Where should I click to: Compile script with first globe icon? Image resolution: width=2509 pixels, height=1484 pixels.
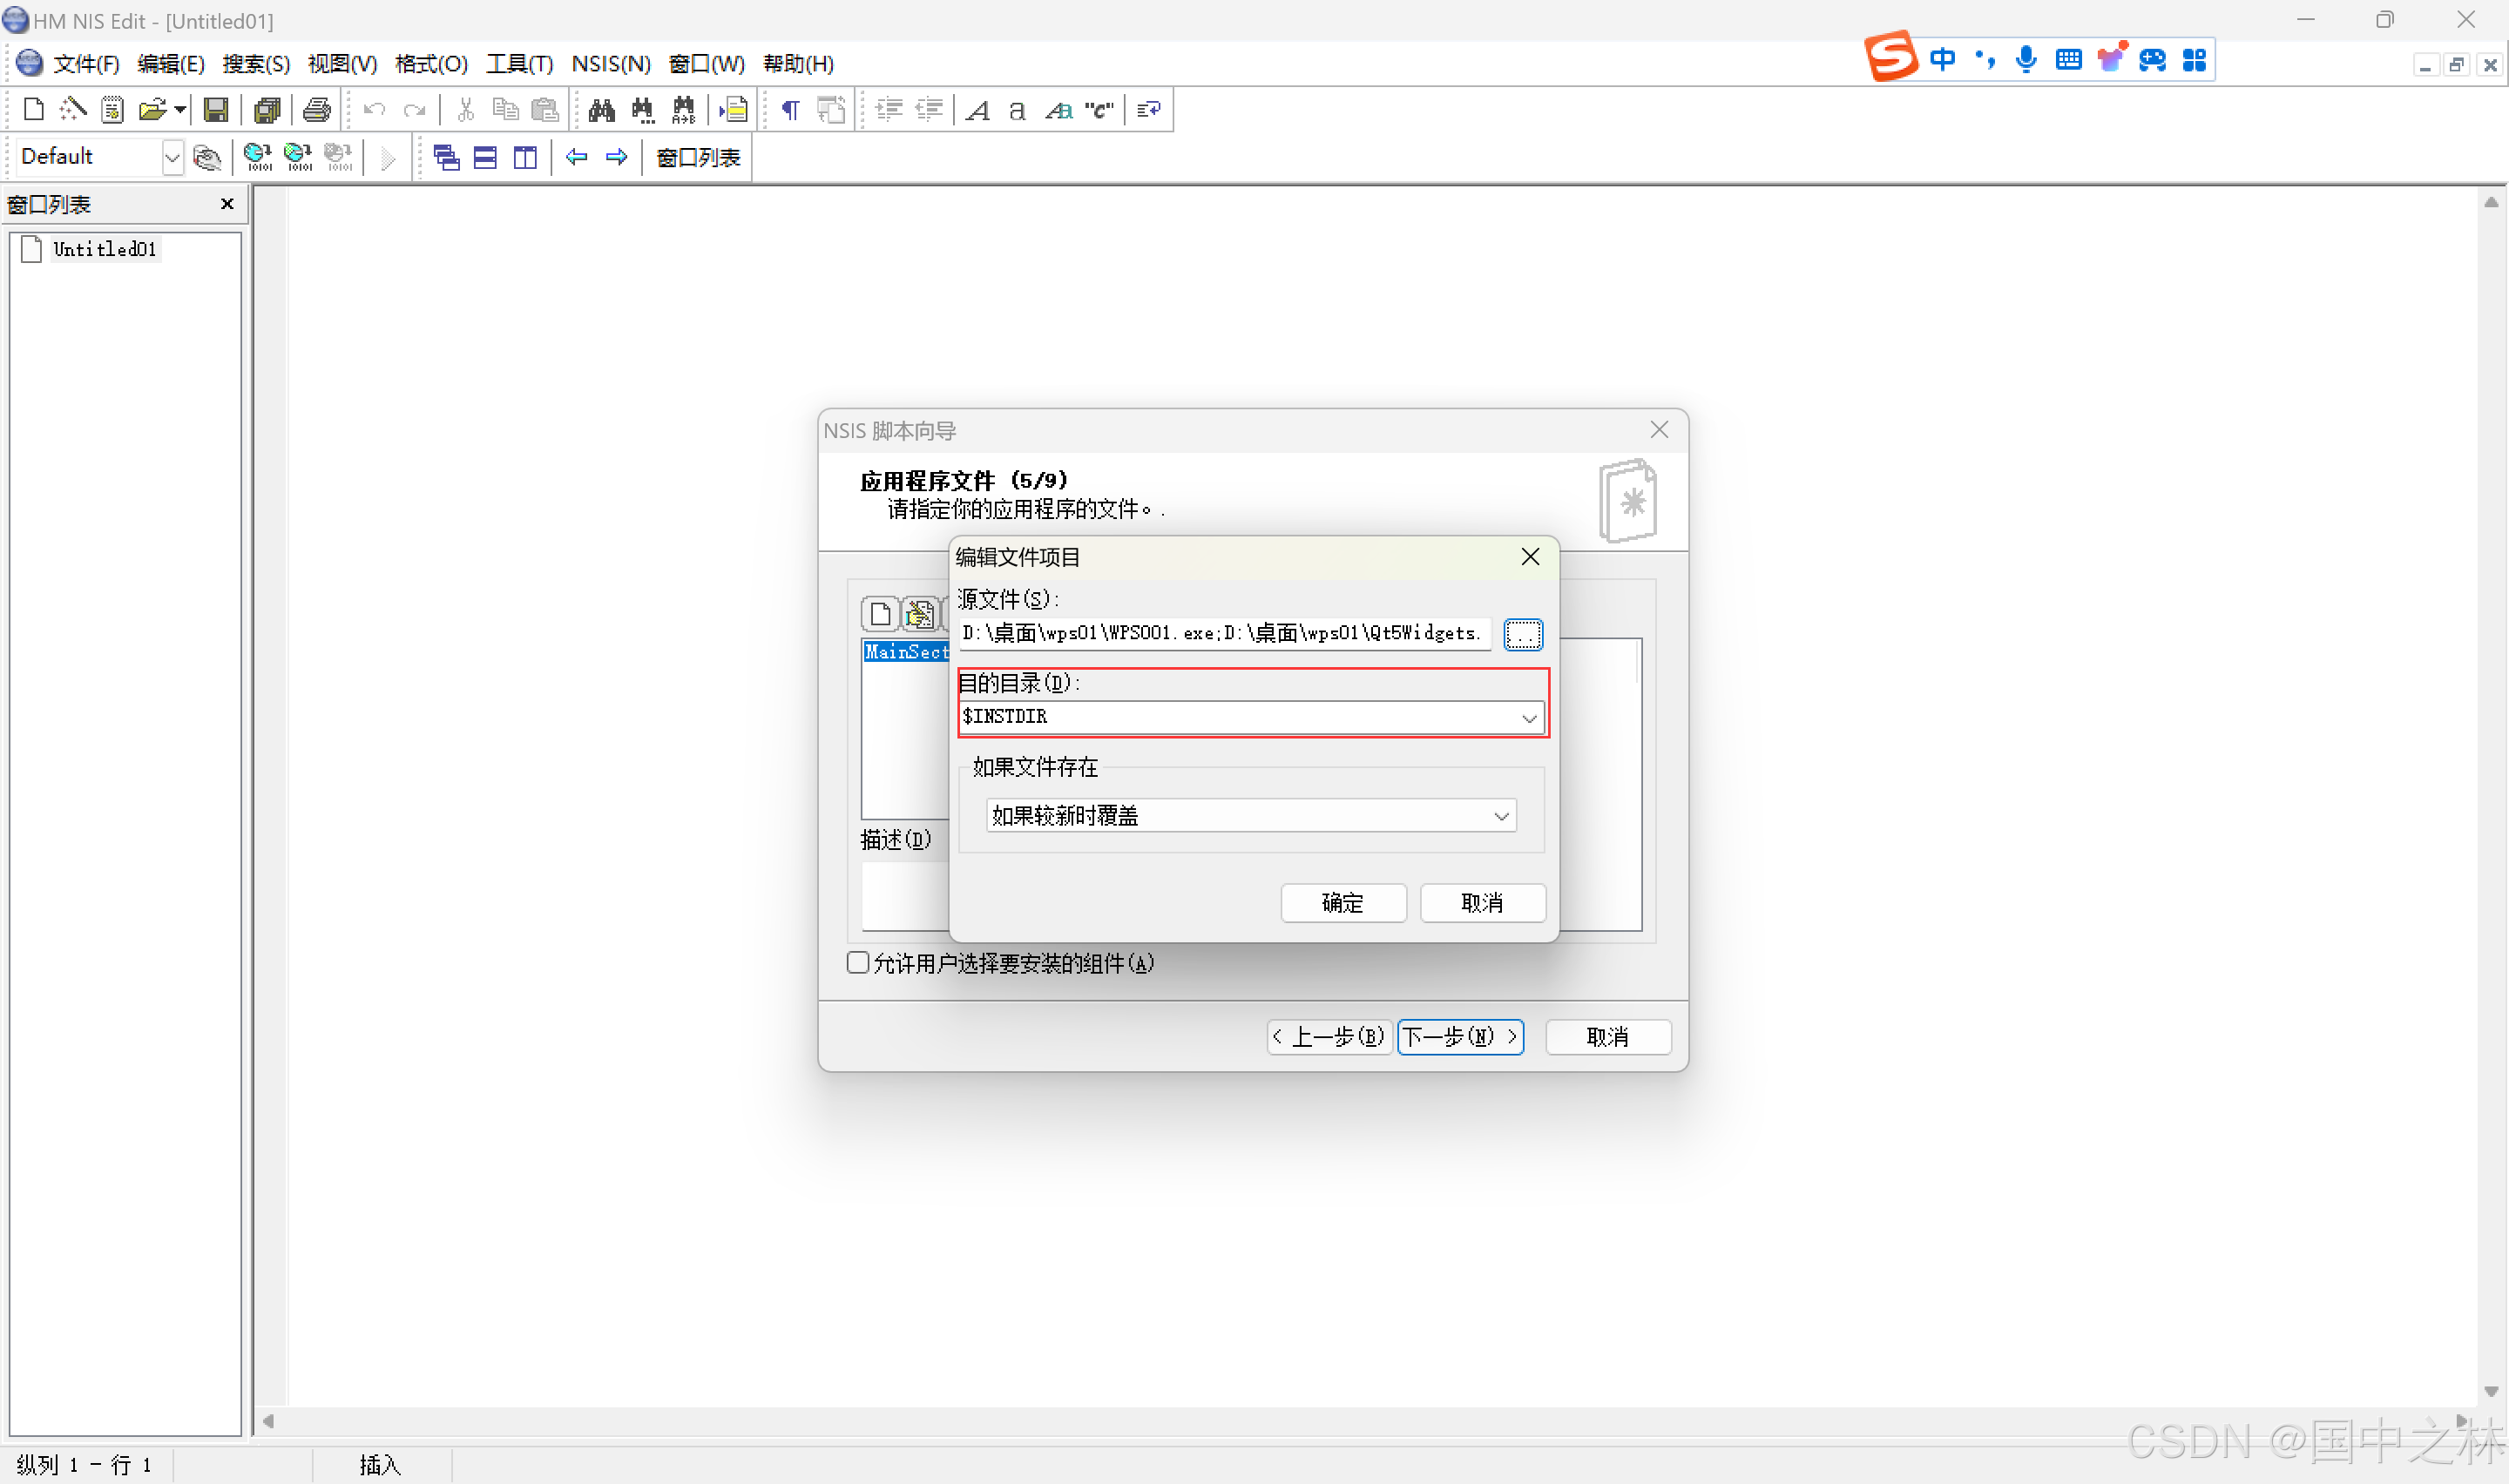(x=258, y=157)
